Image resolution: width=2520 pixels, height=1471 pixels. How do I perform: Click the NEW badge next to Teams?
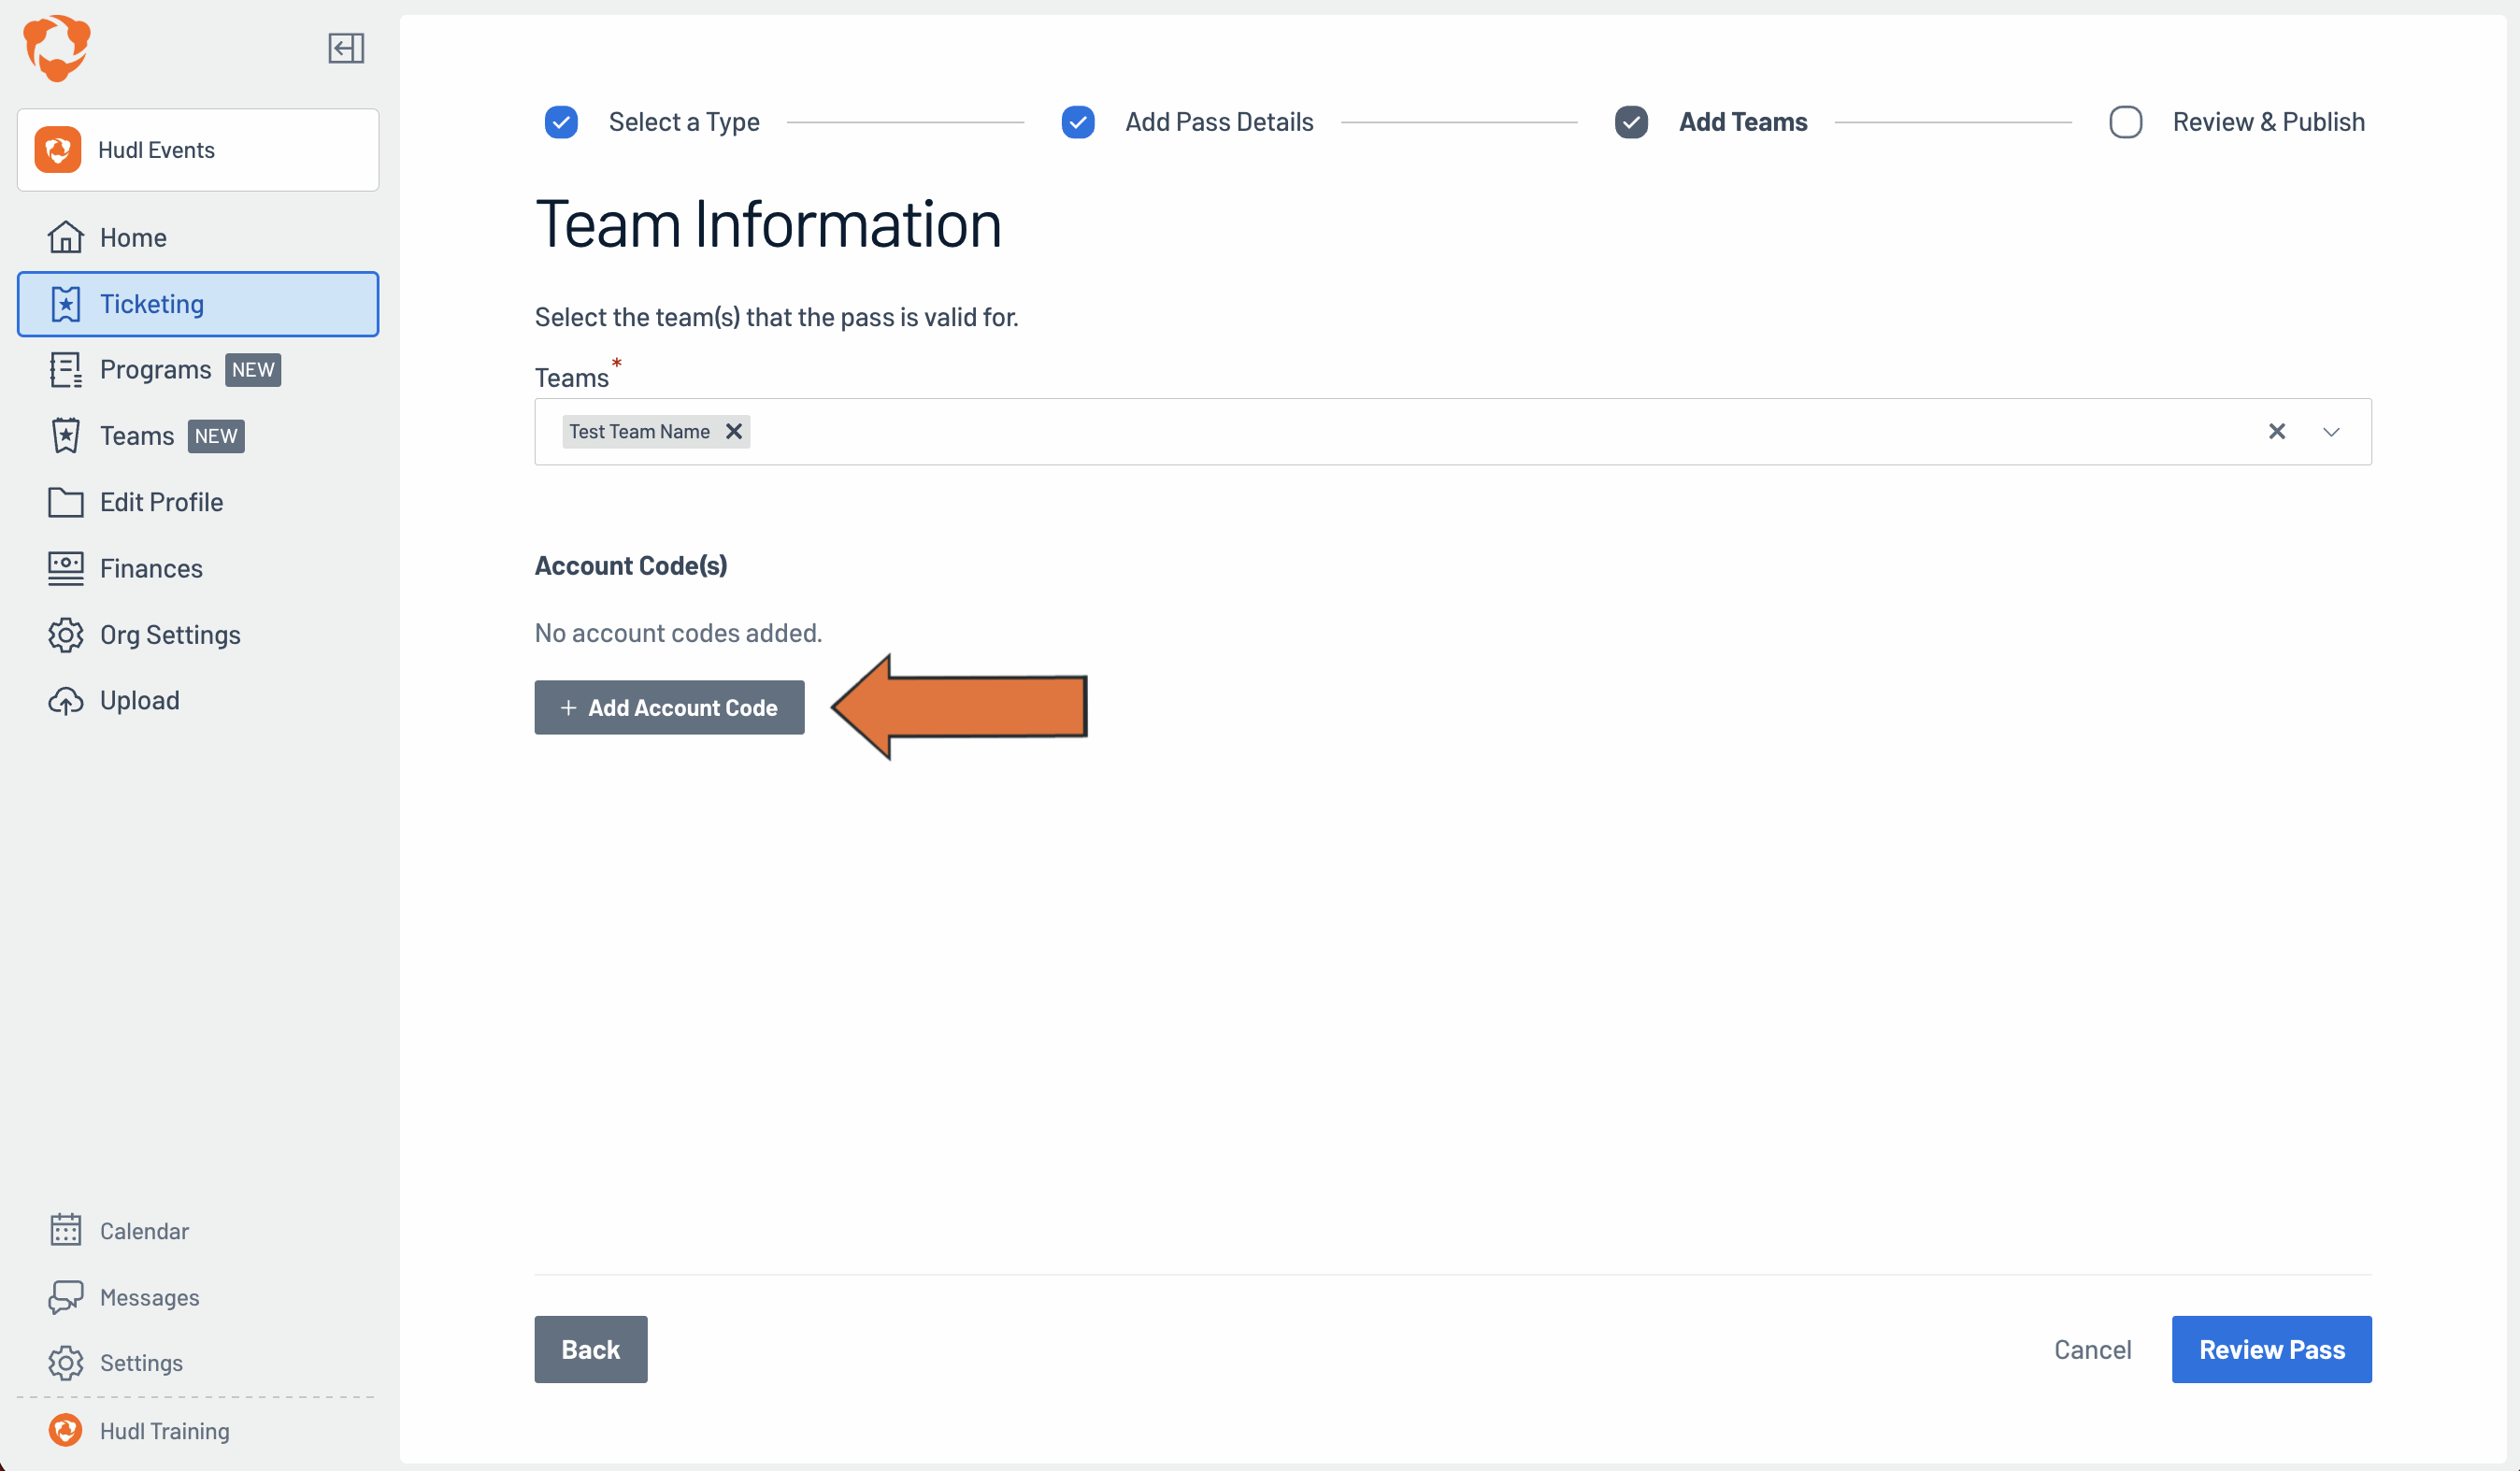coord(216,436)
